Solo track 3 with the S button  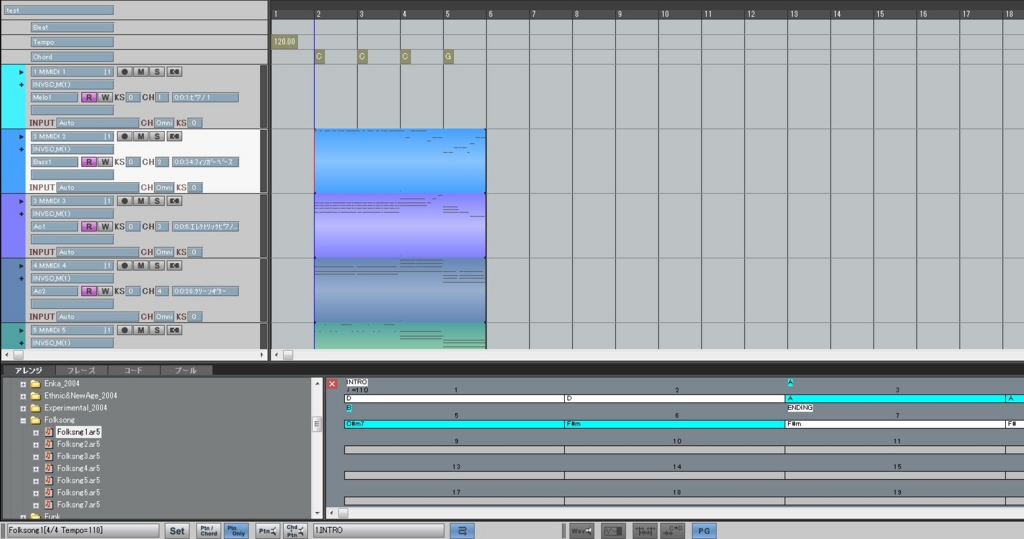tap(157, 200)
